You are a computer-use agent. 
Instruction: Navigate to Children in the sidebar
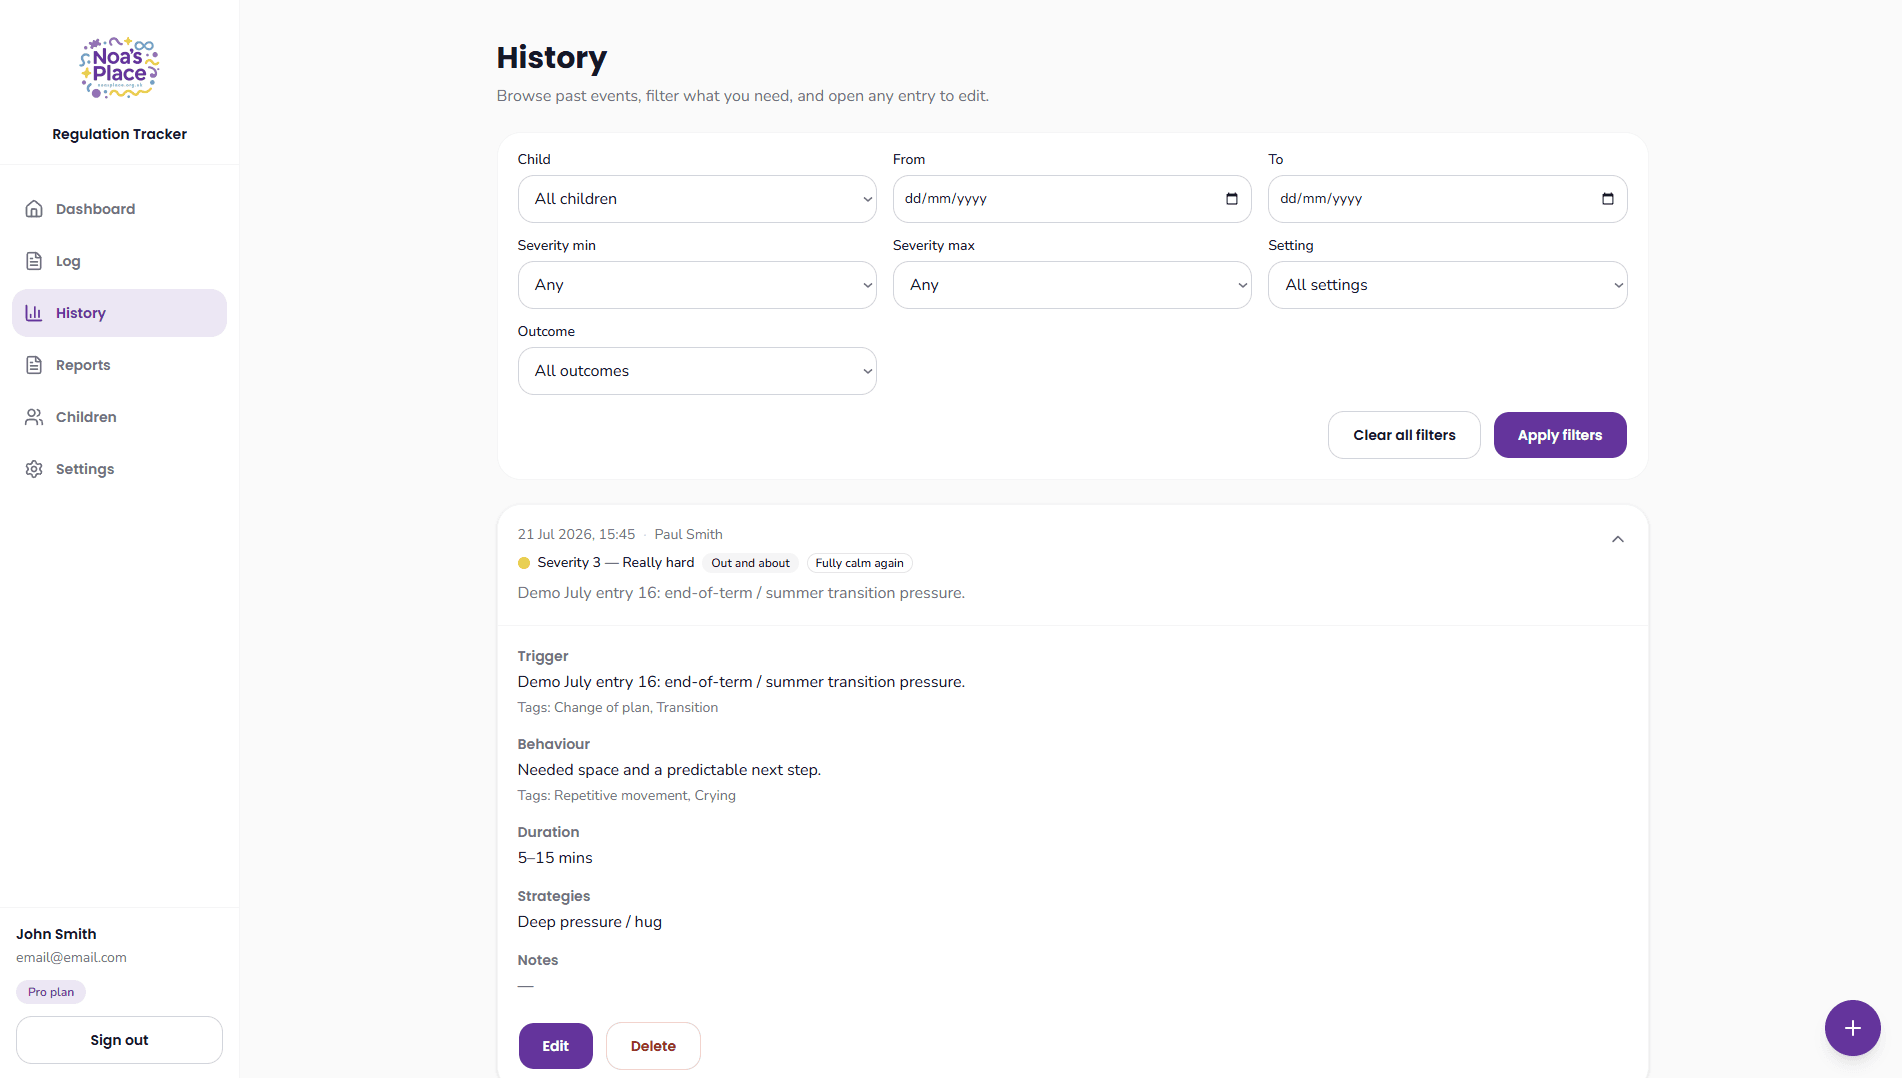[119, 417]
